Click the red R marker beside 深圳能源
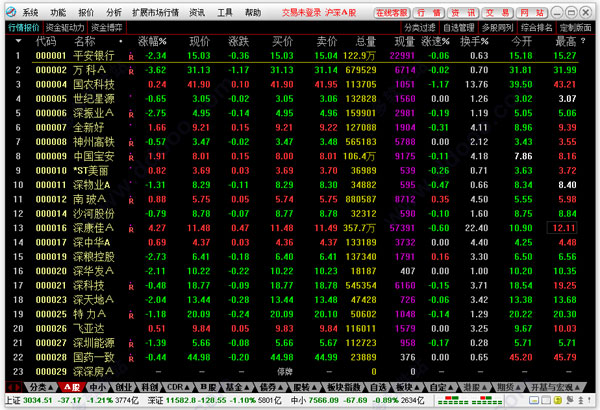 pyautogui.click(x=131, y=344)
